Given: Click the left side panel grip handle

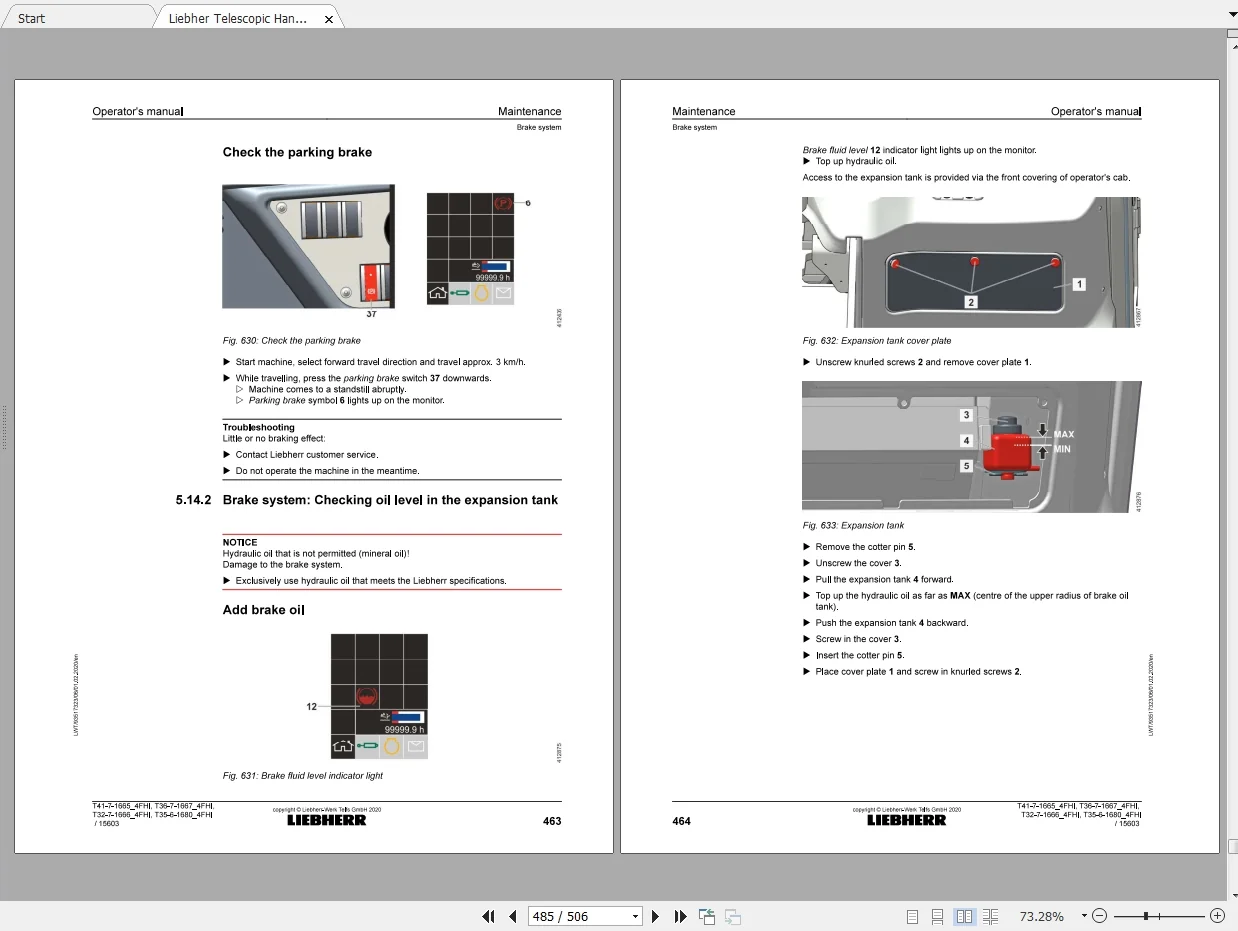Looking at the screenshot, I should (x=4, y=427).
